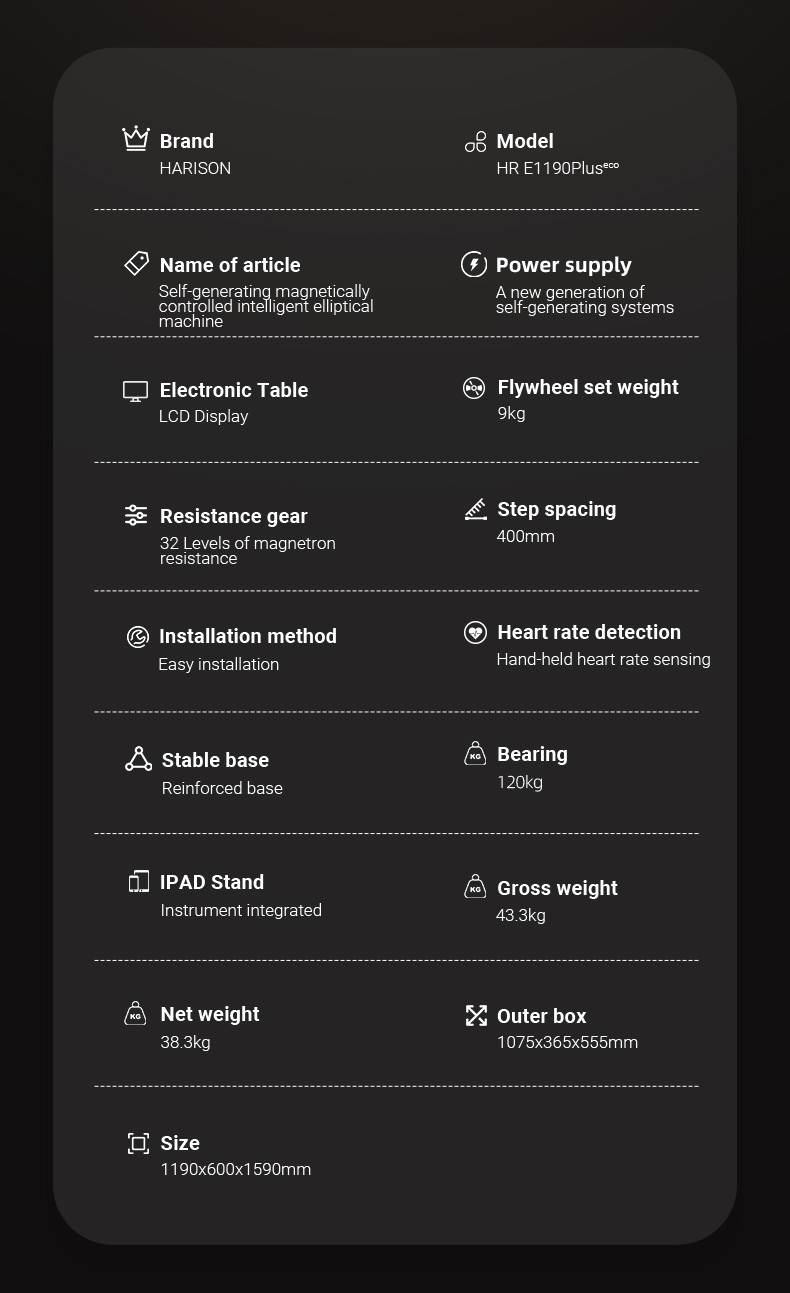Screen dimensions: 790x1293
Task: Click the HR E1190Plus model text
Action: (557, 168)
